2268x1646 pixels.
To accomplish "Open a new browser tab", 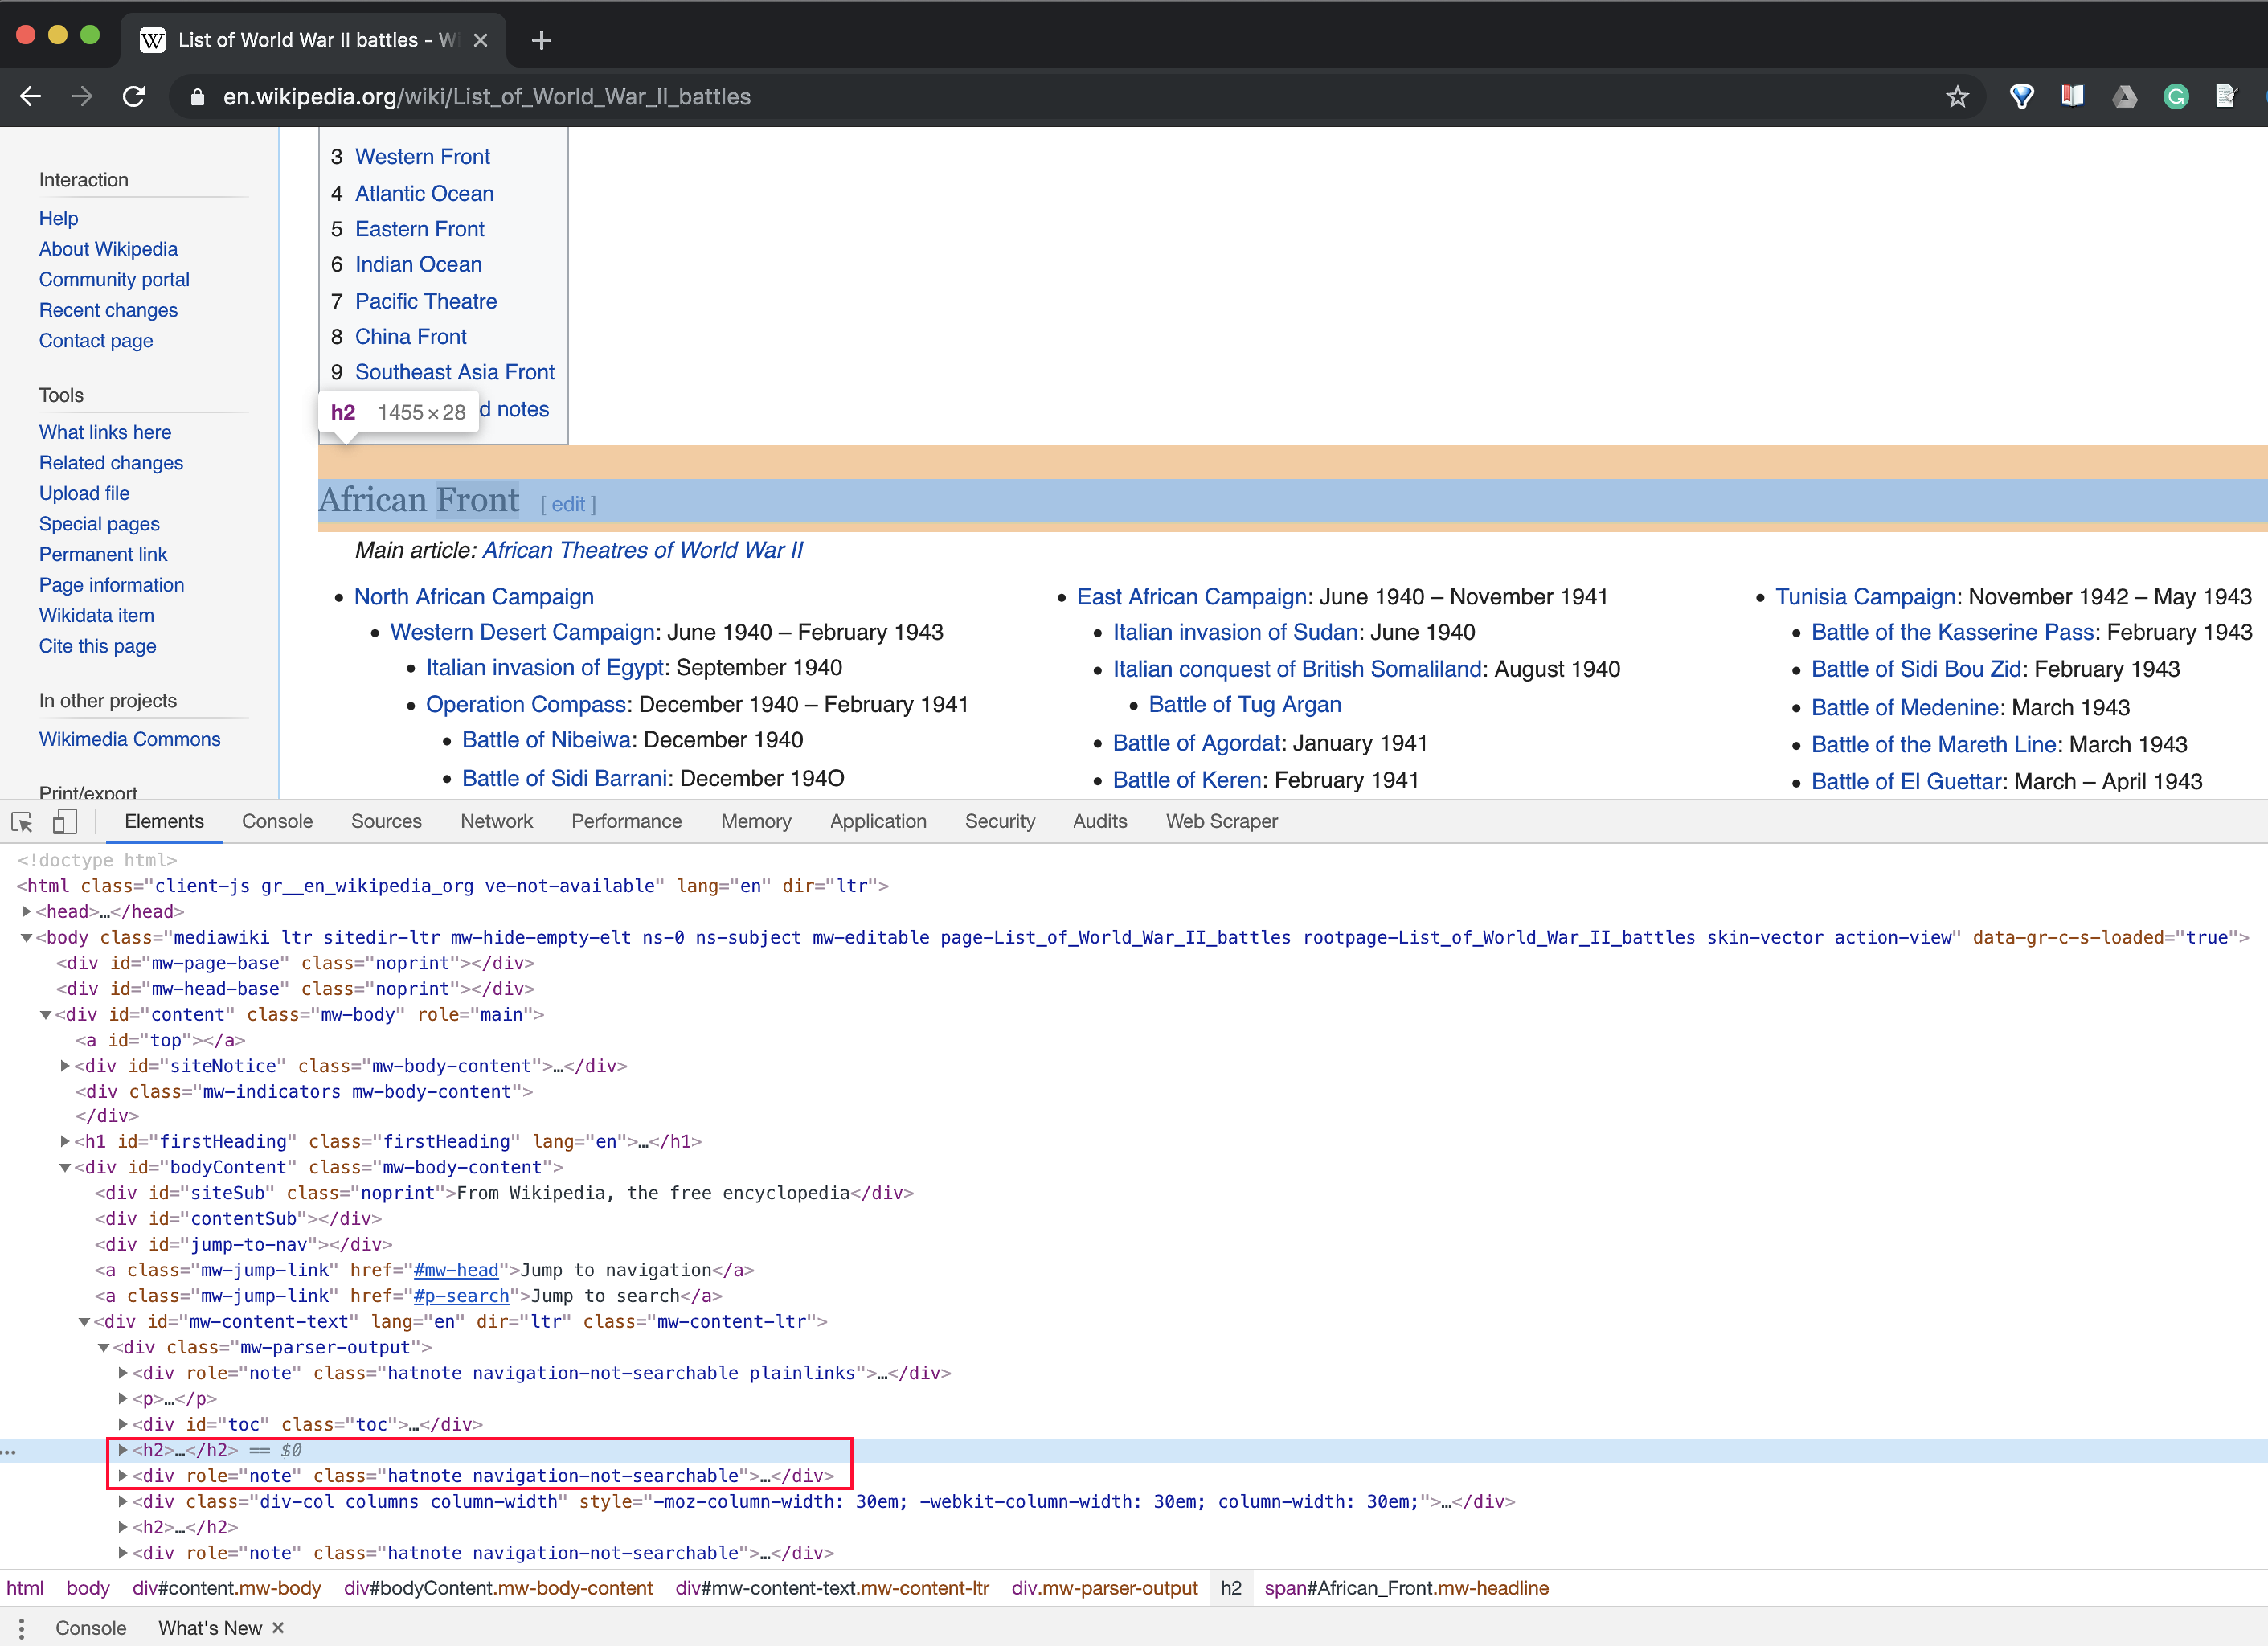I will click(x=541, y=40).
